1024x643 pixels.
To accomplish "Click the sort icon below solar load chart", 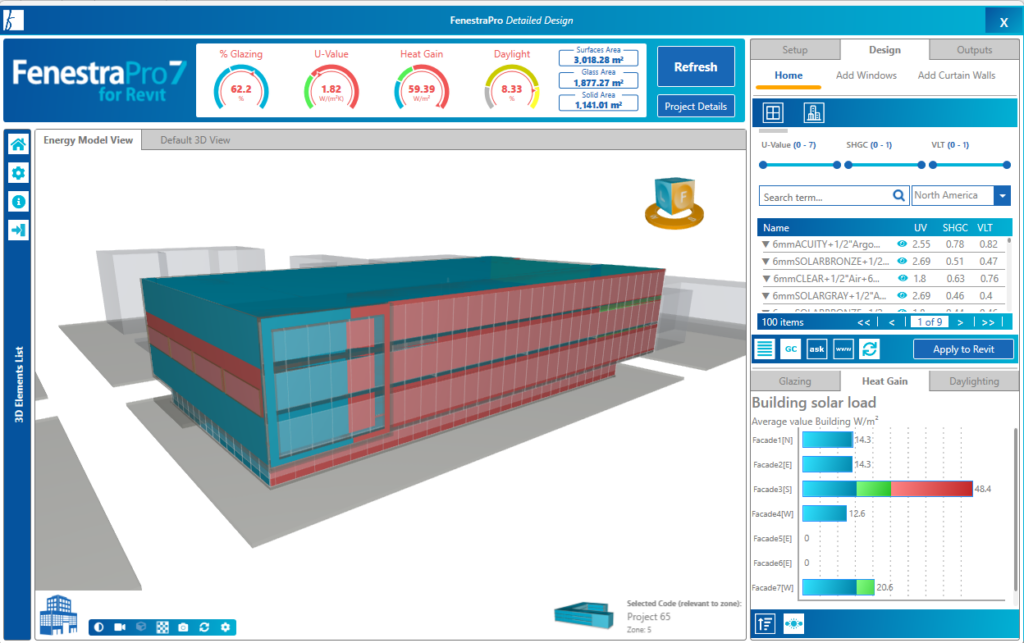I will tap(765, 624).
